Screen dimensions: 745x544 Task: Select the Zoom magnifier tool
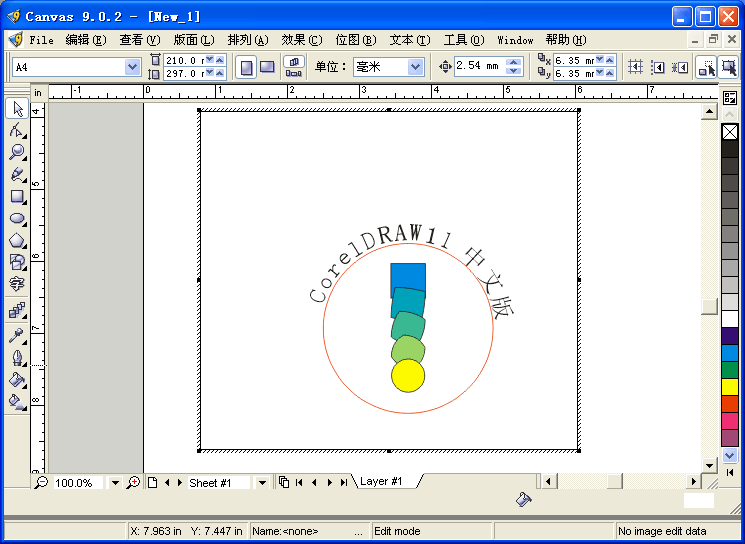(x=17, y=152)
